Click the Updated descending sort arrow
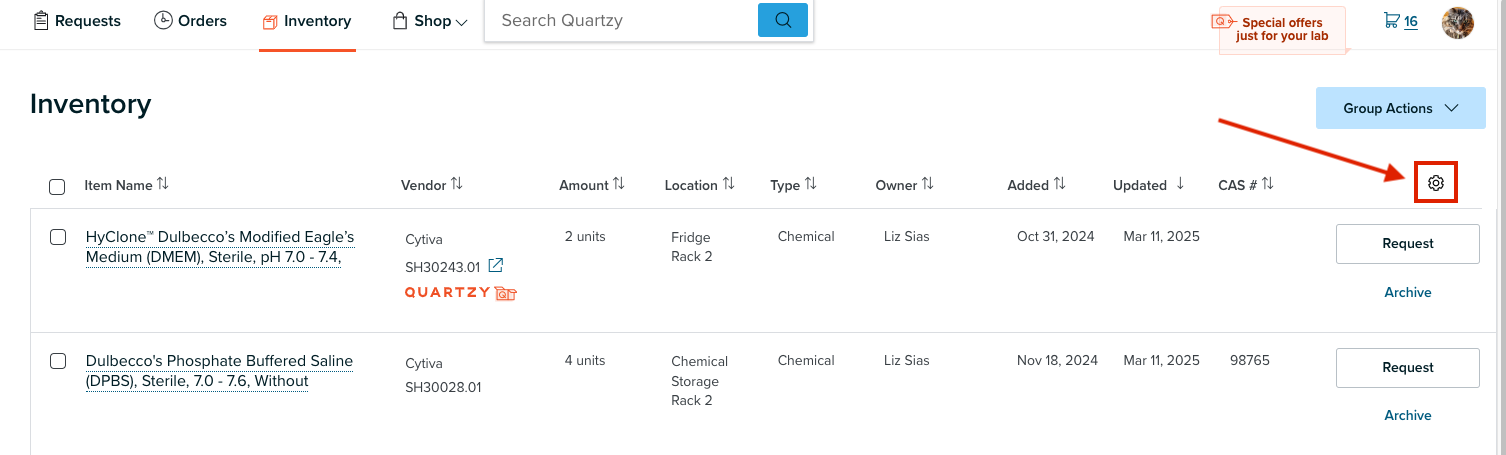The image size is (1506, 455). click(x=1180, y=184)
